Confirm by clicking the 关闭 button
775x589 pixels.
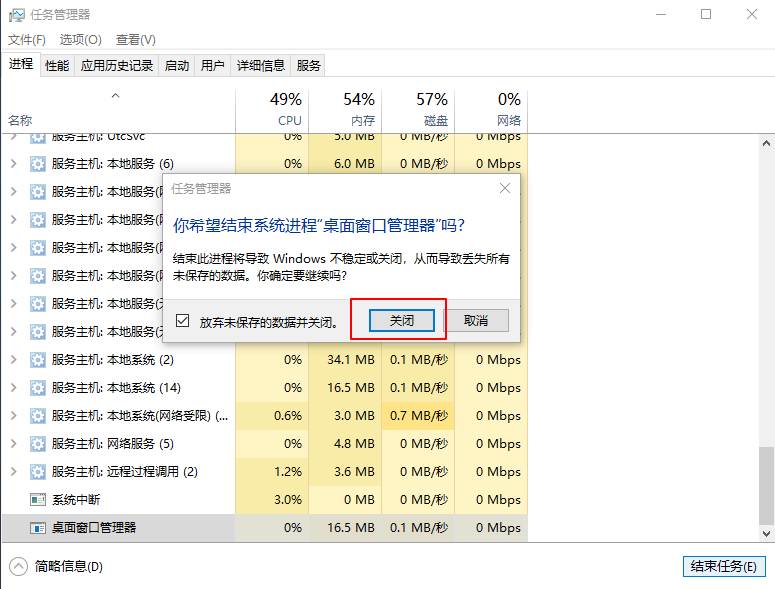click(x=401, y=320)
